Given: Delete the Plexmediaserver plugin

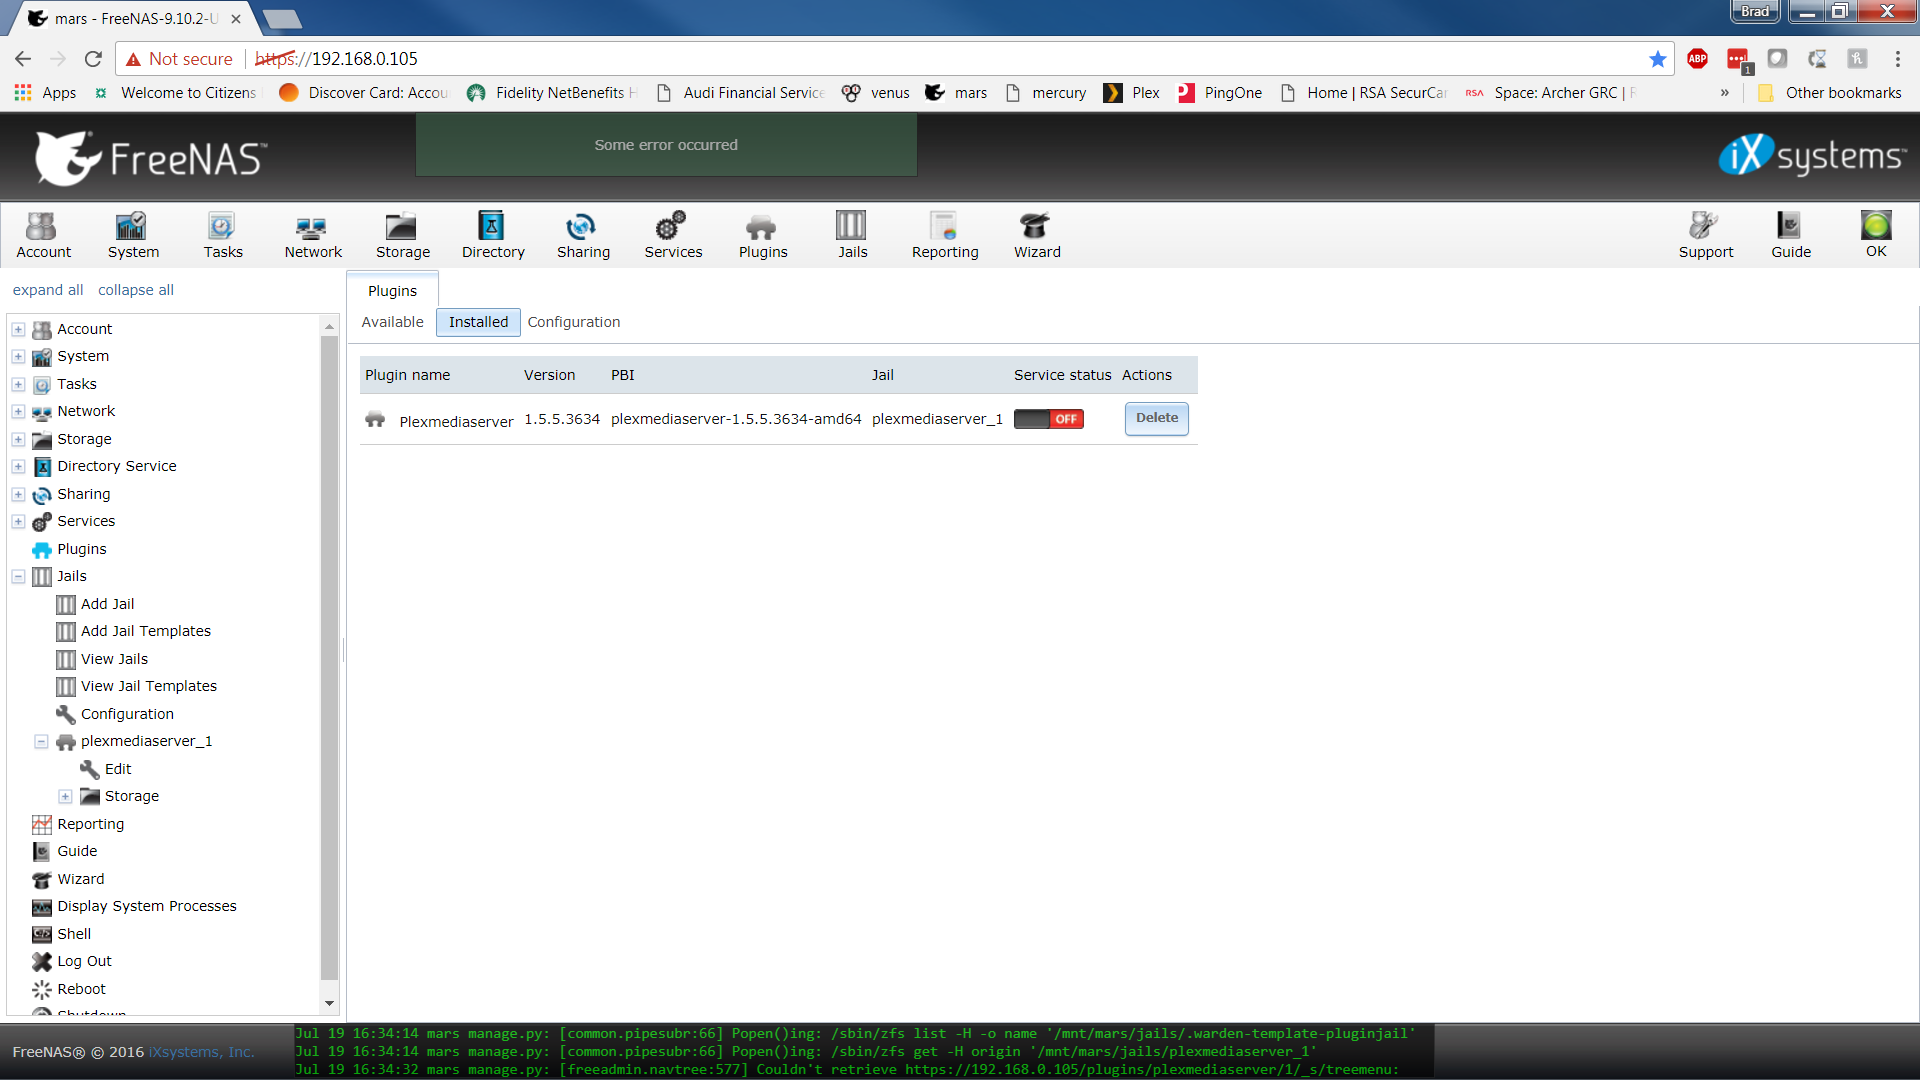Looking at the screenshot, I should (1157, 419).
